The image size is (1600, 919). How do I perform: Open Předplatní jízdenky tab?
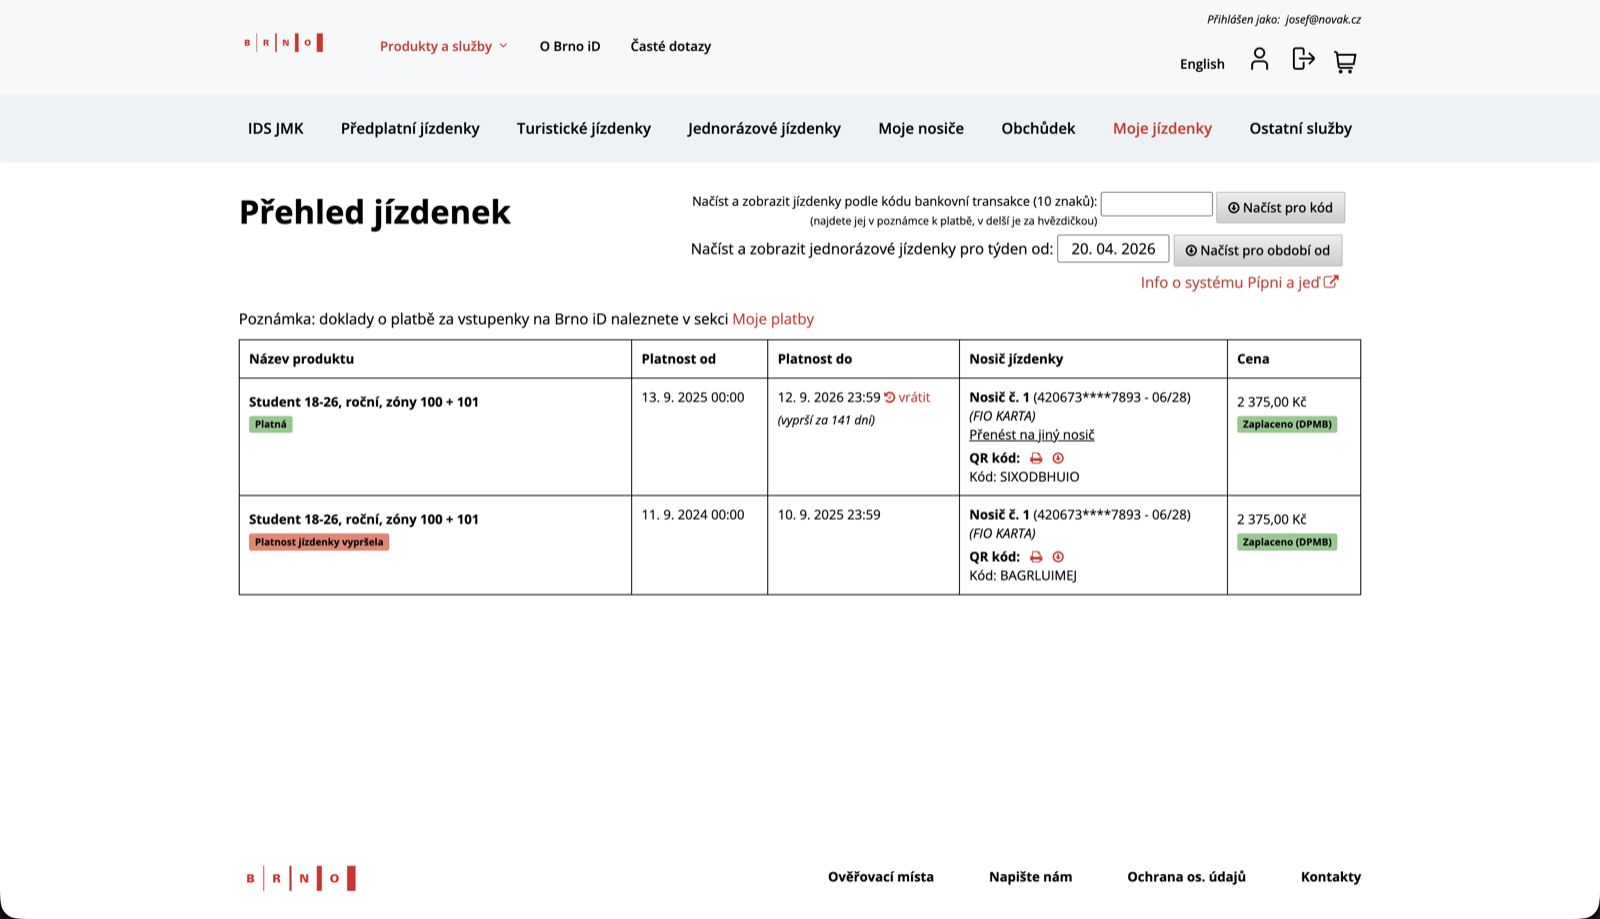(410, 128)
